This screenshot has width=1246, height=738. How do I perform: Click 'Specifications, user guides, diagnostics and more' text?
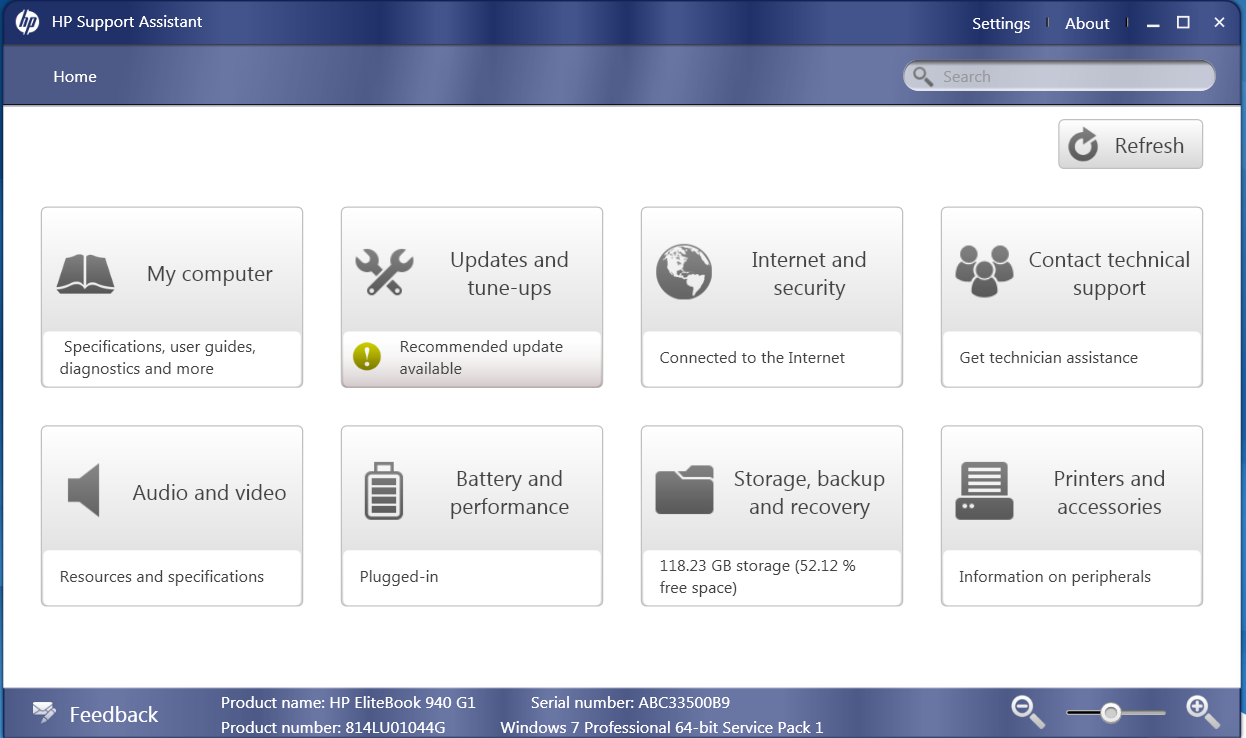pos(158,358)
